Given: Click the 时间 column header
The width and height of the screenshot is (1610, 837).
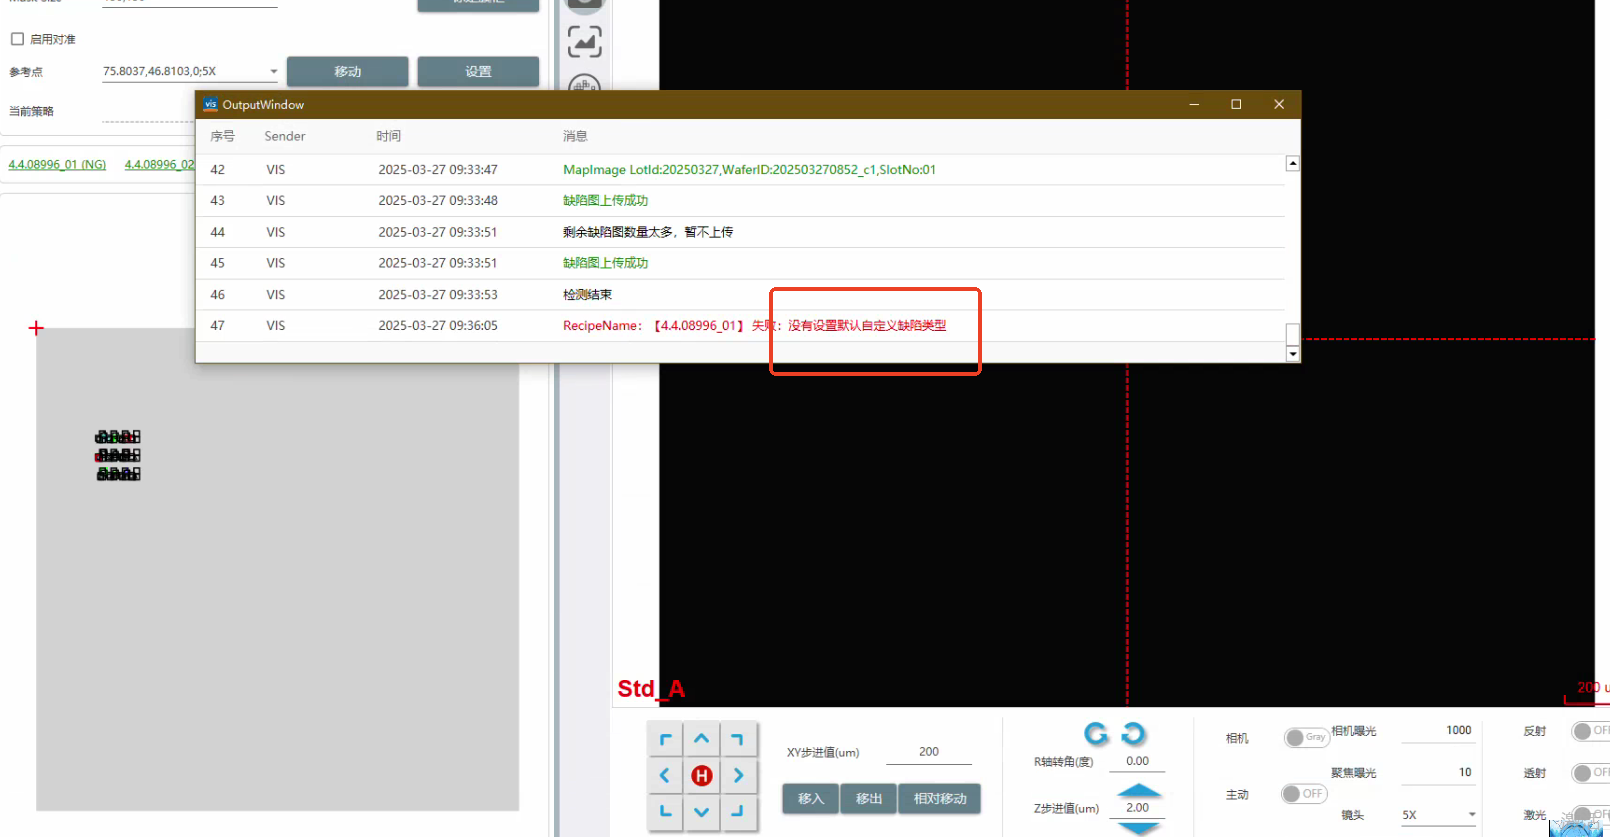Looking at the screenshot, I should point(388,136).
